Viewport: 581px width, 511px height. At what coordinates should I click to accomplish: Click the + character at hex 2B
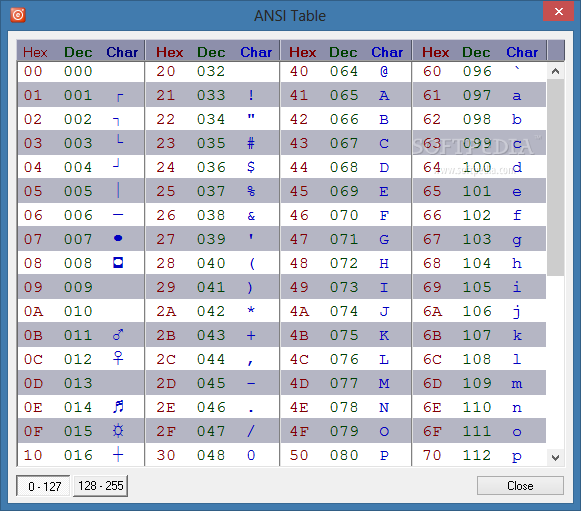tap(251, 335)
